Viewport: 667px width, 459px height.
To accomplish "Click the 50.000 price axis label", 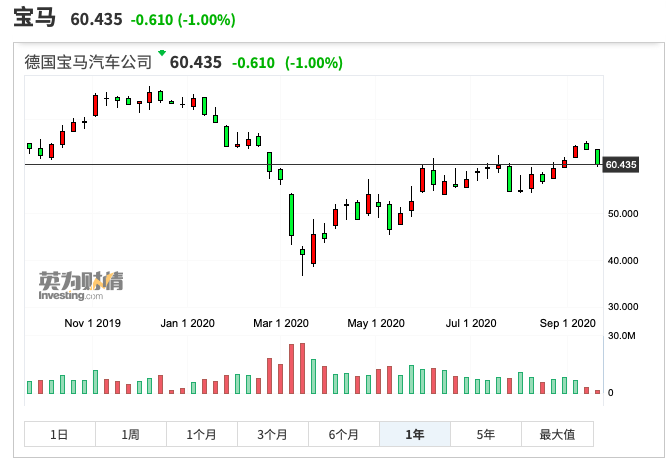I will click(x=623, y=214).
